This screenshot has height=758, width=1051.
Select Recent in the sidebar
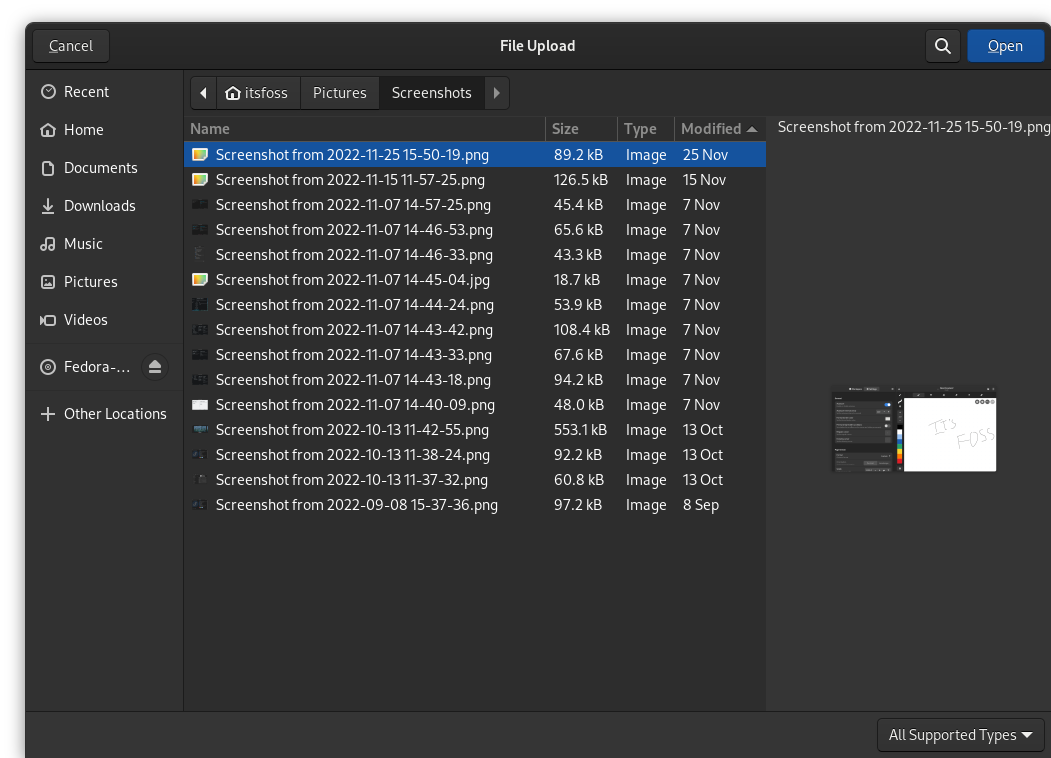tap(87, 91)
